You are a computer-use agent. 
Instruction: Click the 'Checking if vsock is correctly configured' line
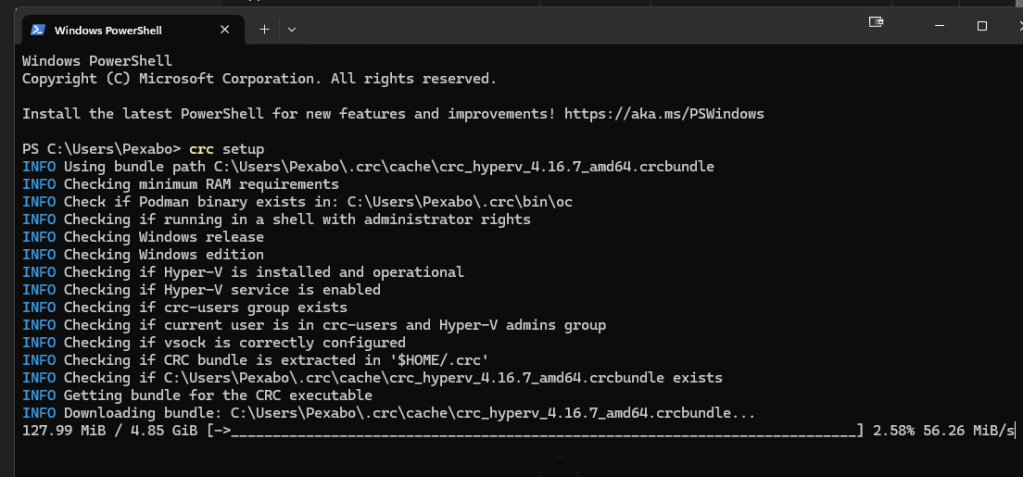(214, 343)
